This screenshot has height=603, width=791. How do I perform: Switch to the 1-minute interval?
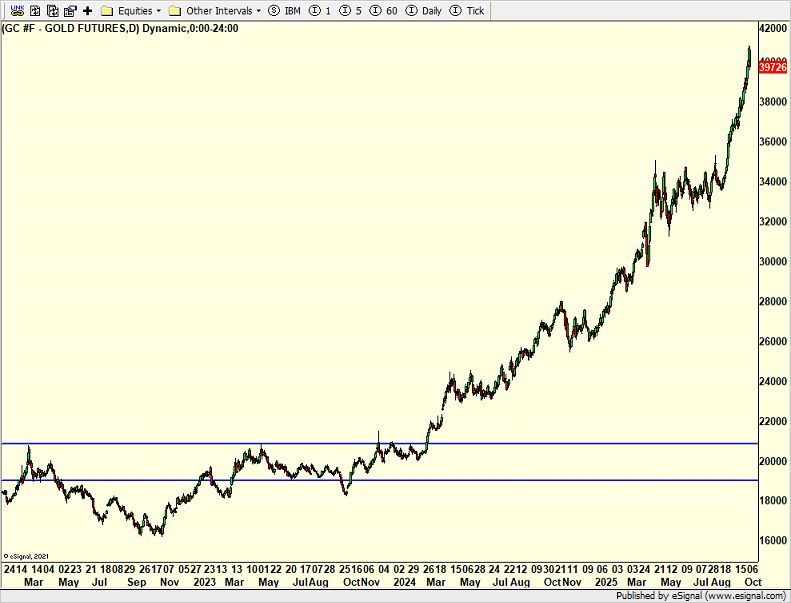[x=321, y=10]
